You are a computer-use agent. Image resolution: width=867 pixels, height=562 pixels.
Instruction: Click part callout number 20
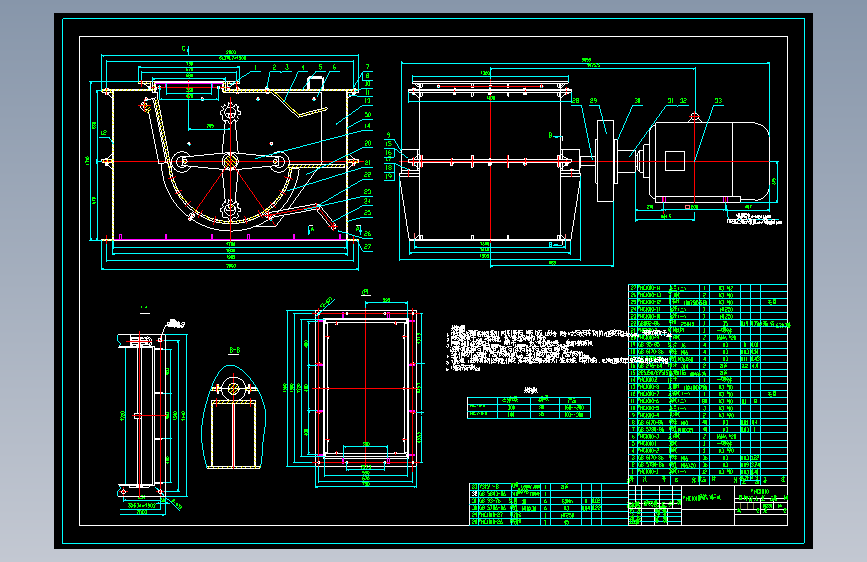(x=368, y=143)
